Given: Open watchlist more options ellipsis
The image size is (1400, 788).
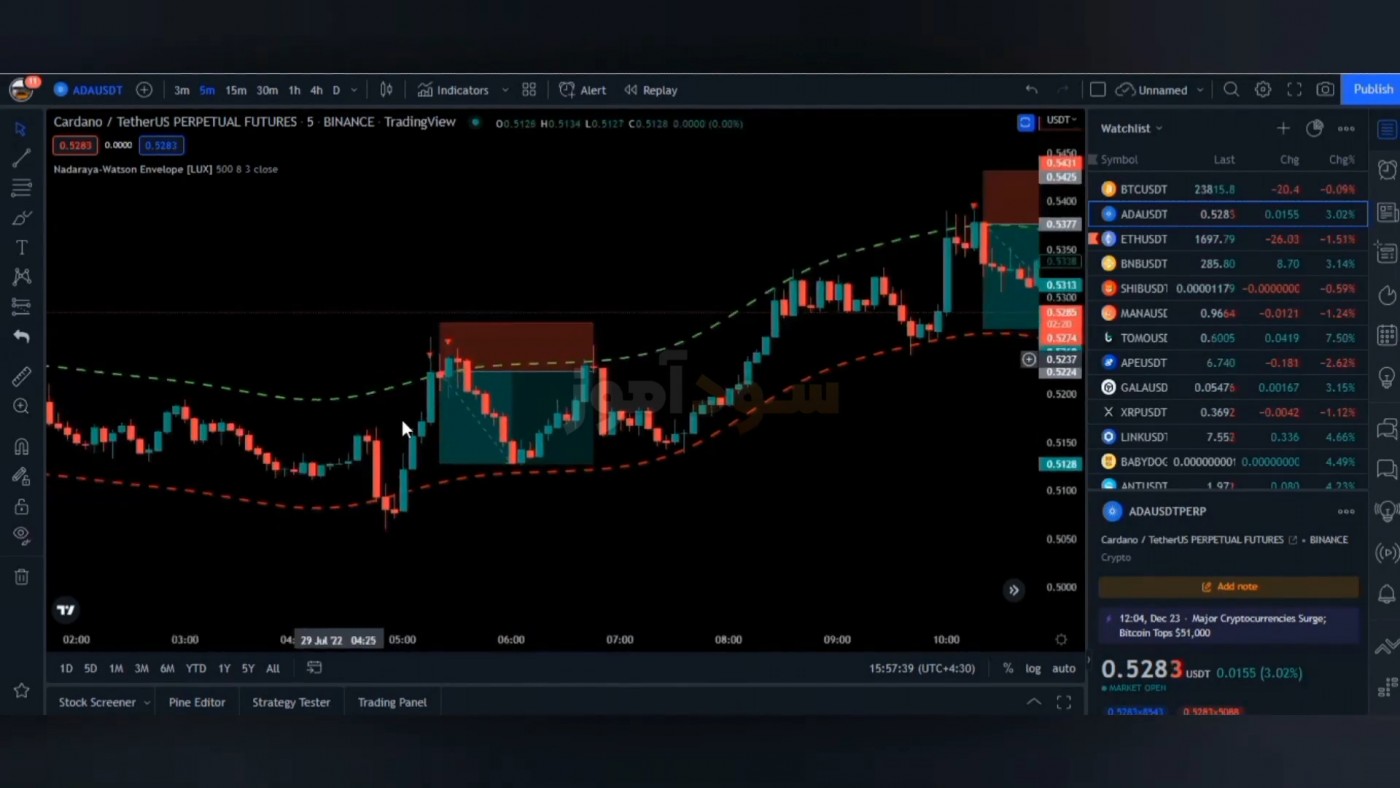Looking at the screenshot, I should coord(1346,128).
